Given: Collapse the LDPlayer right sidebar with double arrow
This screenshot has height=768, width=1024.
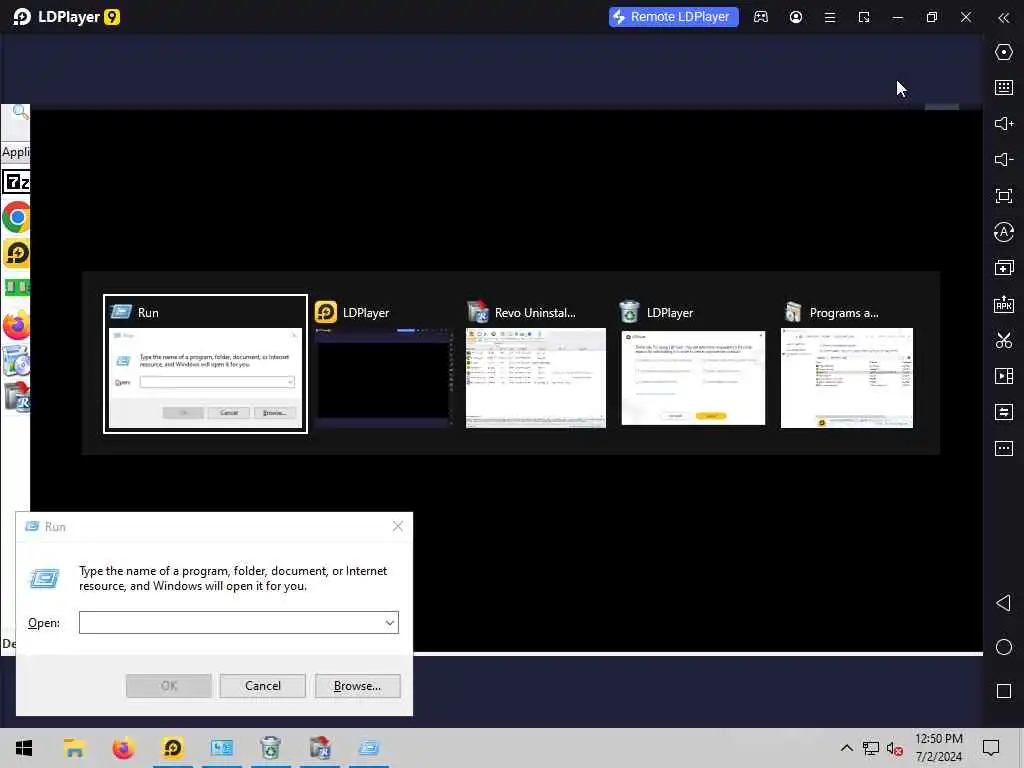Looking at the screenshot, I should 1004,18.
